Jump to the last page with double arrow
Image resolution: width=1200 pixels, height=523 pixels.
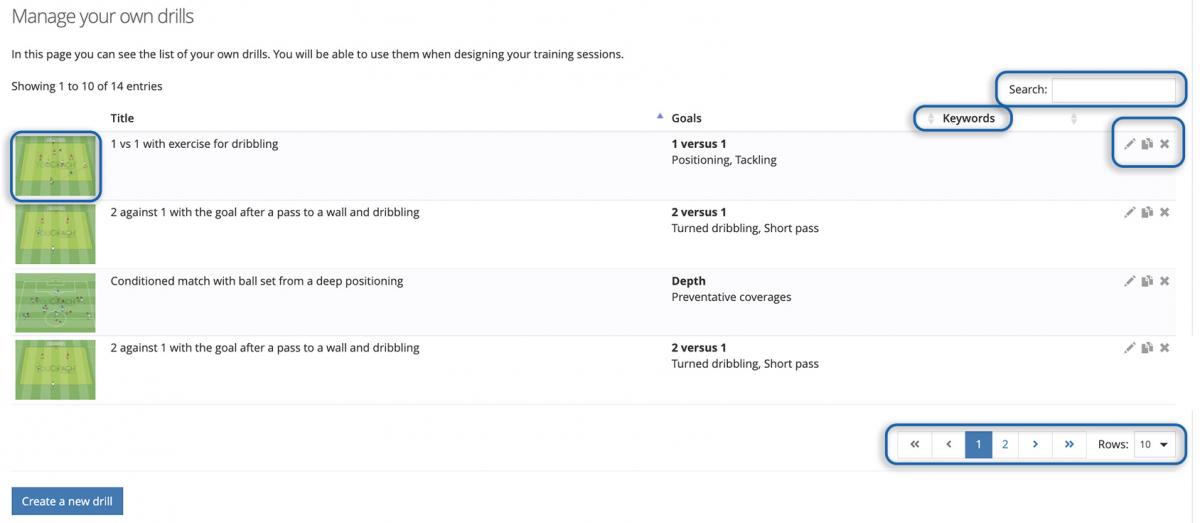point(1069,445)
